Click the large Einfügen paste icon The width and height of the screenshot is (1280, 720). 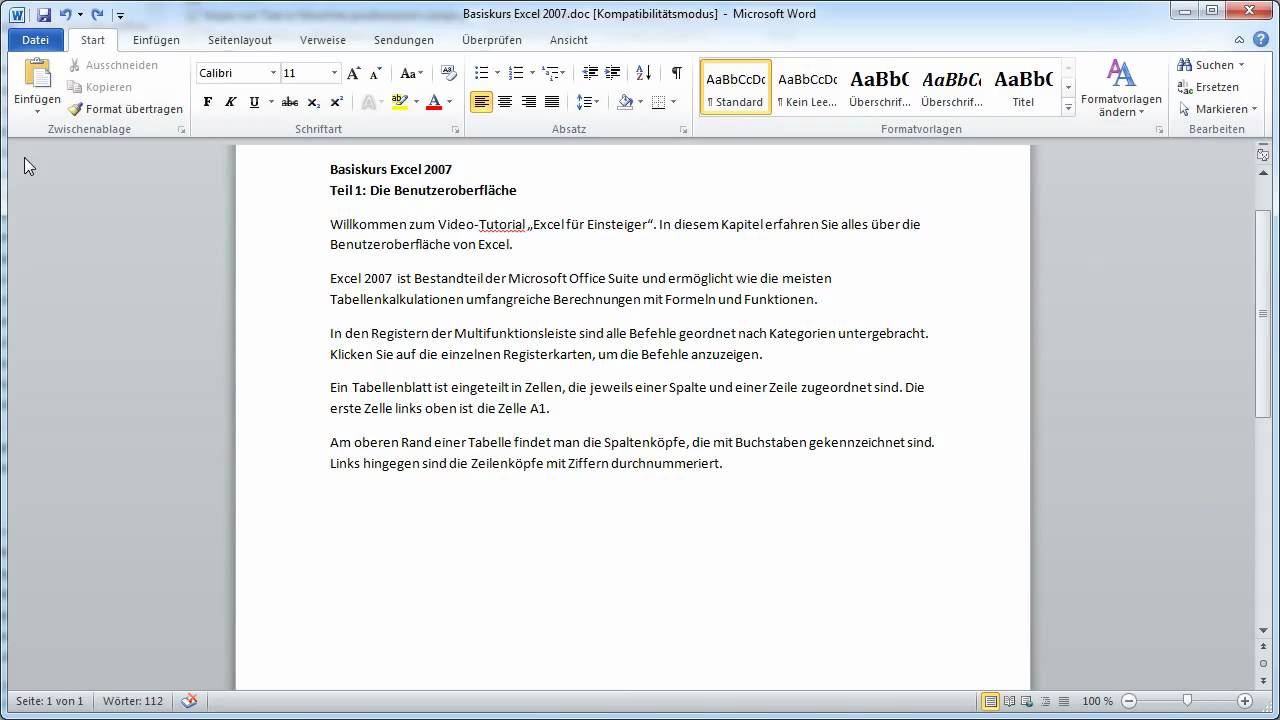[x=37, y=74]
